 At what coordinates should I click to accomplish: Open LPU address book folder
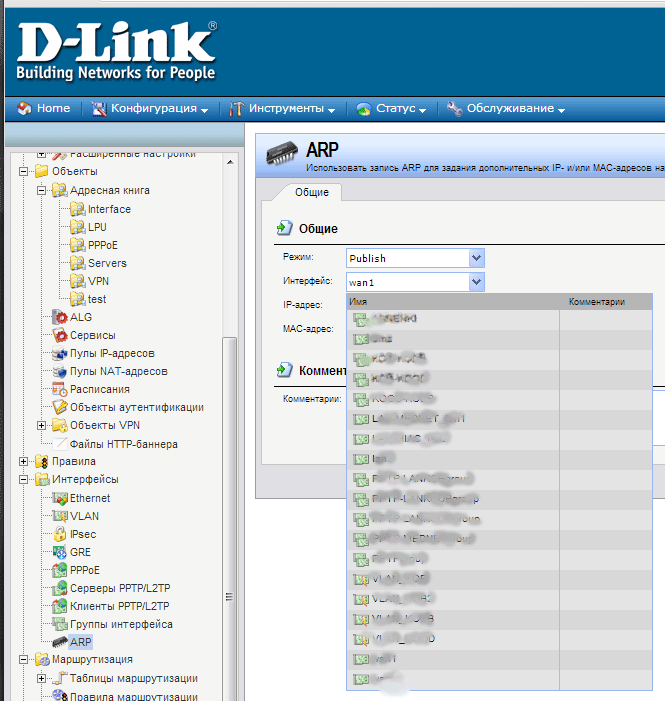click(x=97, y=227)
